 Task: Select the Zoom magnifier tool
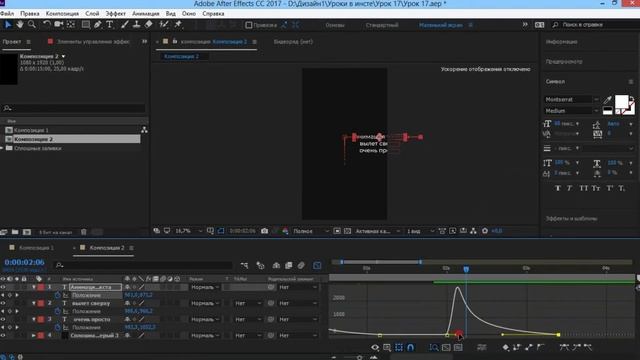(31, 24)
